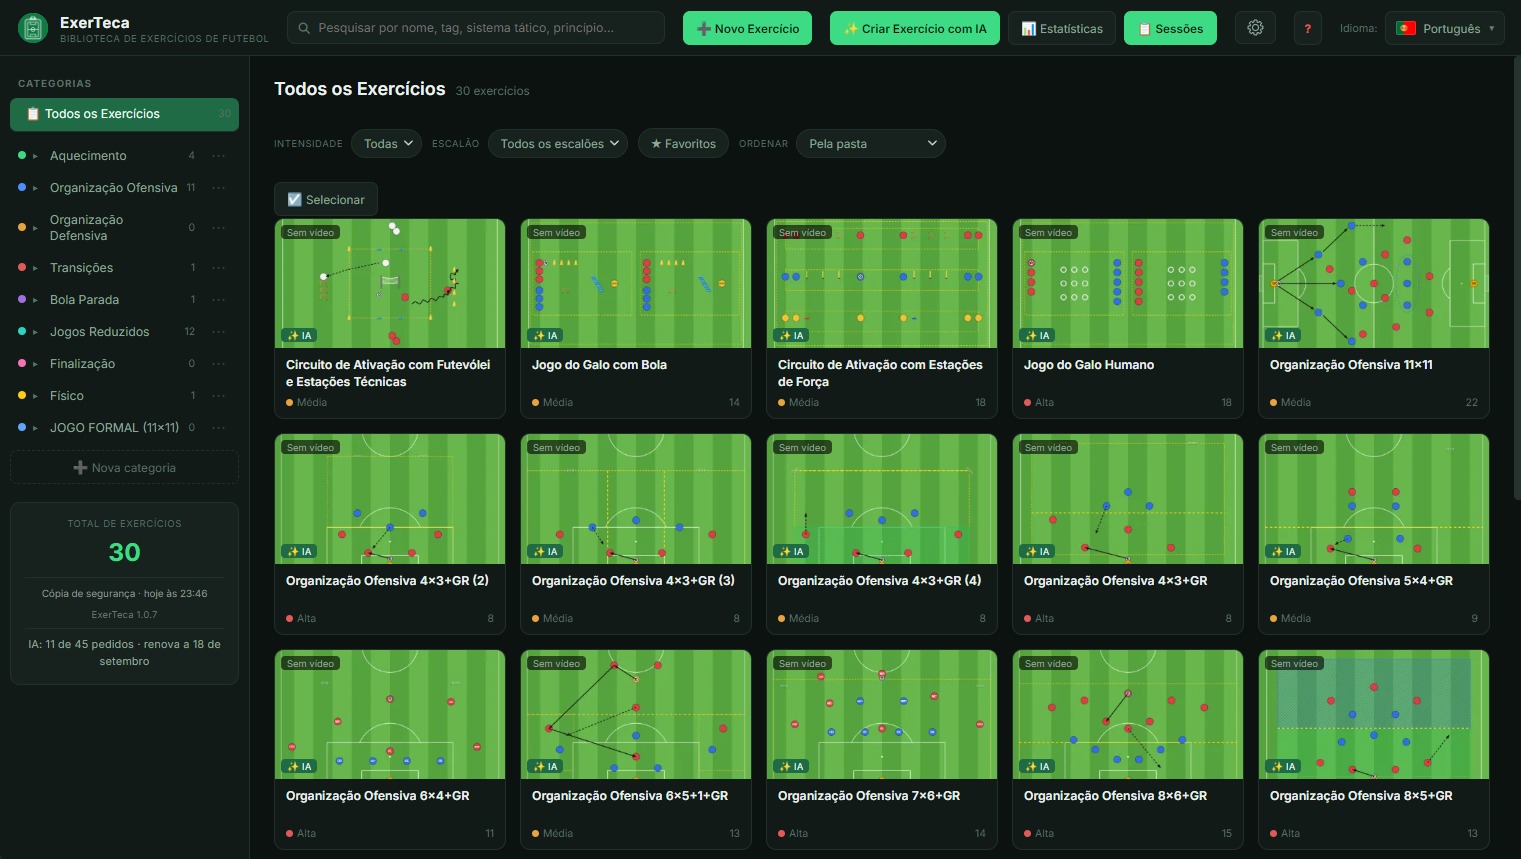Screen dimensions: 1521x859
Task: Open the Idioma language dropdown Português
Action: pos(1445,28)
